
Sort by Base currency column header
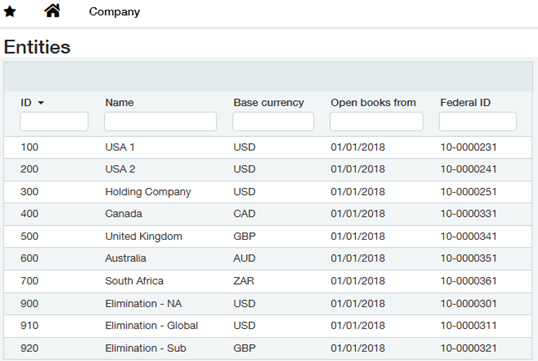click(269, 102)
